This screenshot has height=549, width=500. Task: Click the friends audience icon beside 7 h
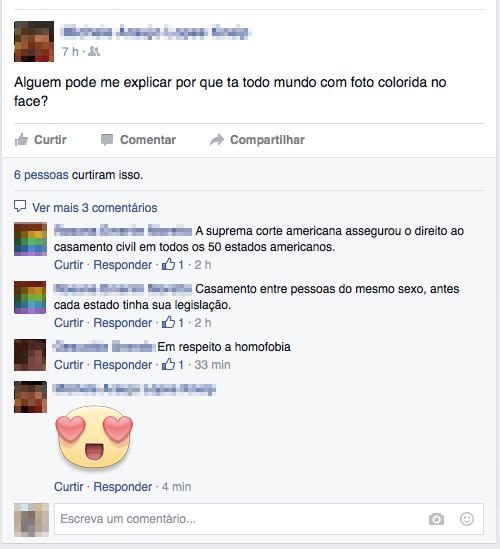94,51
